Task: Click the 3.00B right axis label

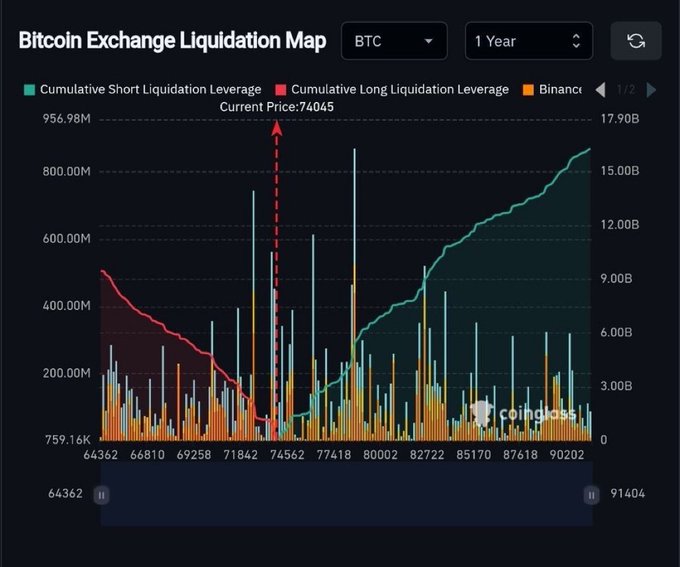Action: pyautogui.click(x=616, y=386)
